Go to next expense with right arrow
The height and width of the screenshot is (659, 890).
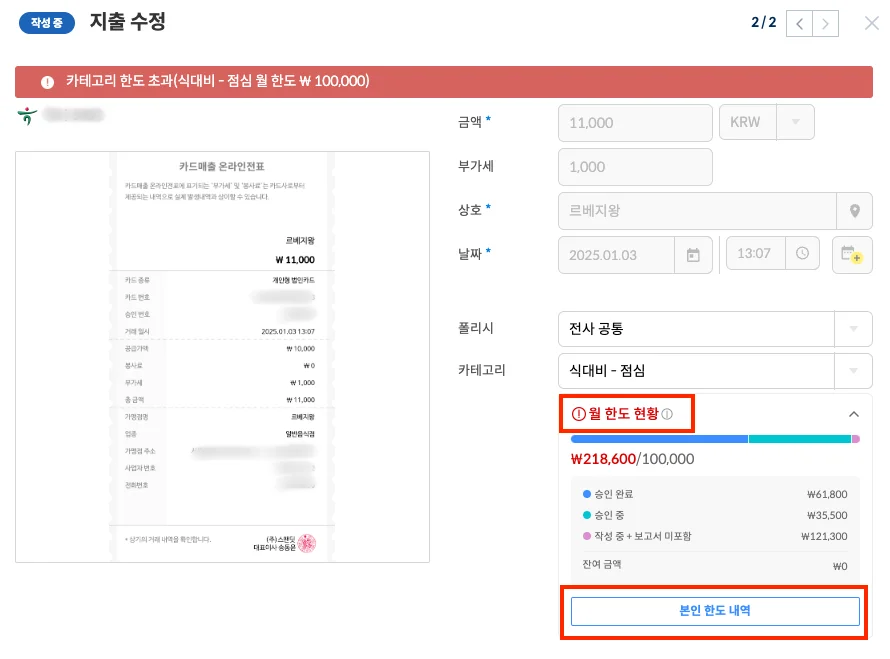(x=825, y=23)
